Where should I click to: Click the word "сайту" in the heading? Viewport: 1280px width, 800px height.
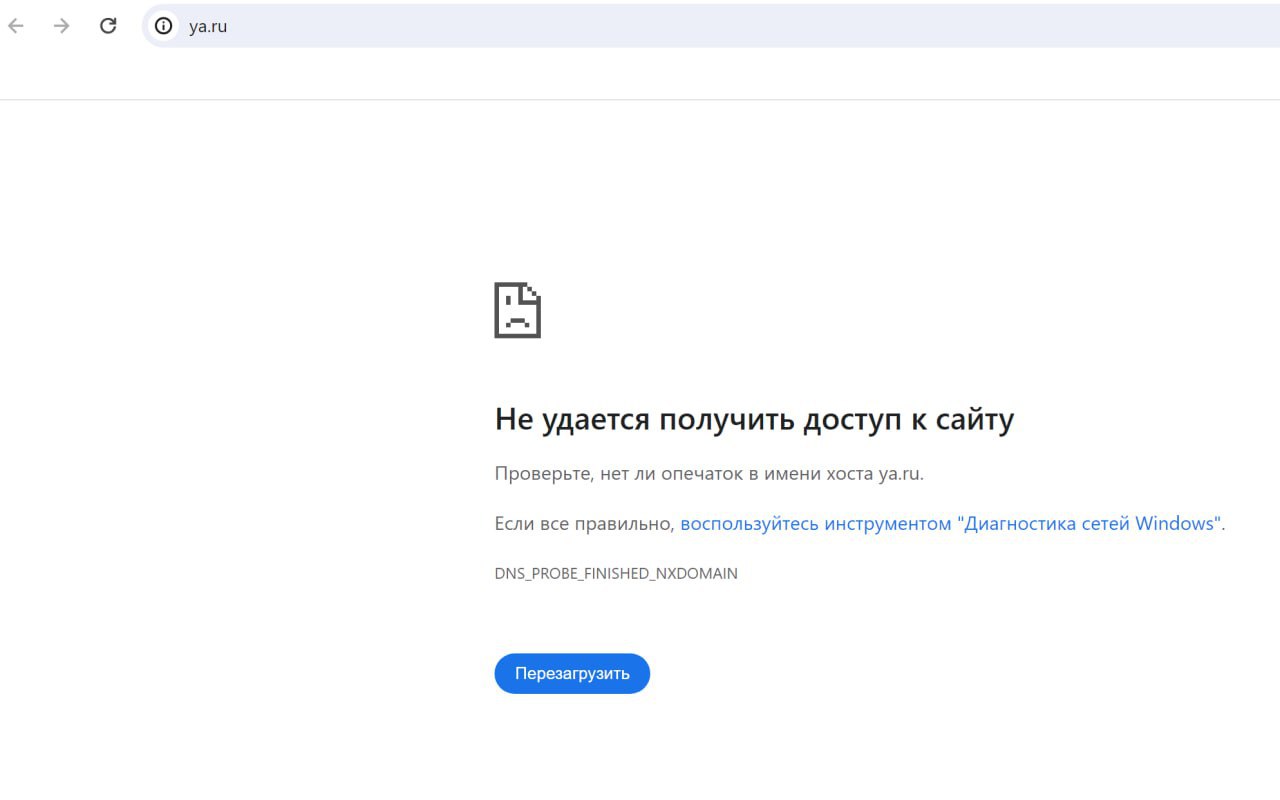[x=974, y=419]
